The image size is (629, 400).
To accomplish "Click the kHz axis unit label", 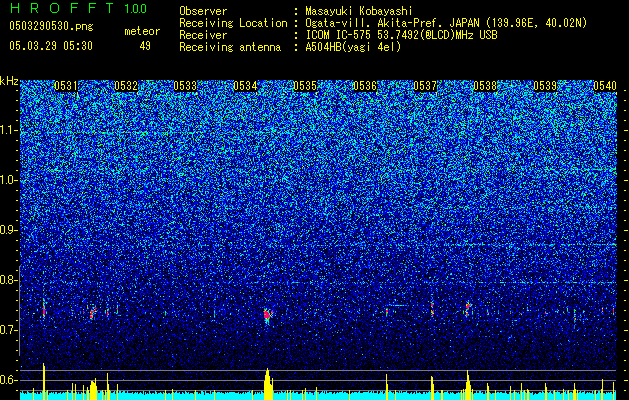I will pyautogui.click(x=9, y=81).
